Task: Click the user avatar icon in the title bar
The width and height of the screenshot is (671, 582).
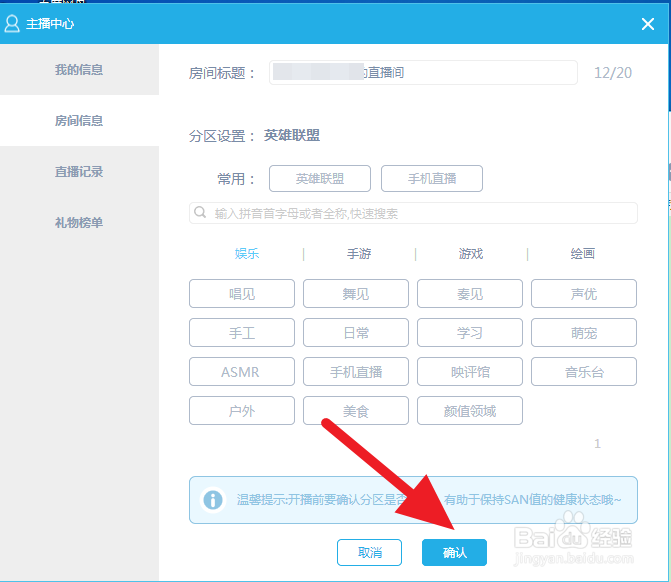Action: [12, 24]
